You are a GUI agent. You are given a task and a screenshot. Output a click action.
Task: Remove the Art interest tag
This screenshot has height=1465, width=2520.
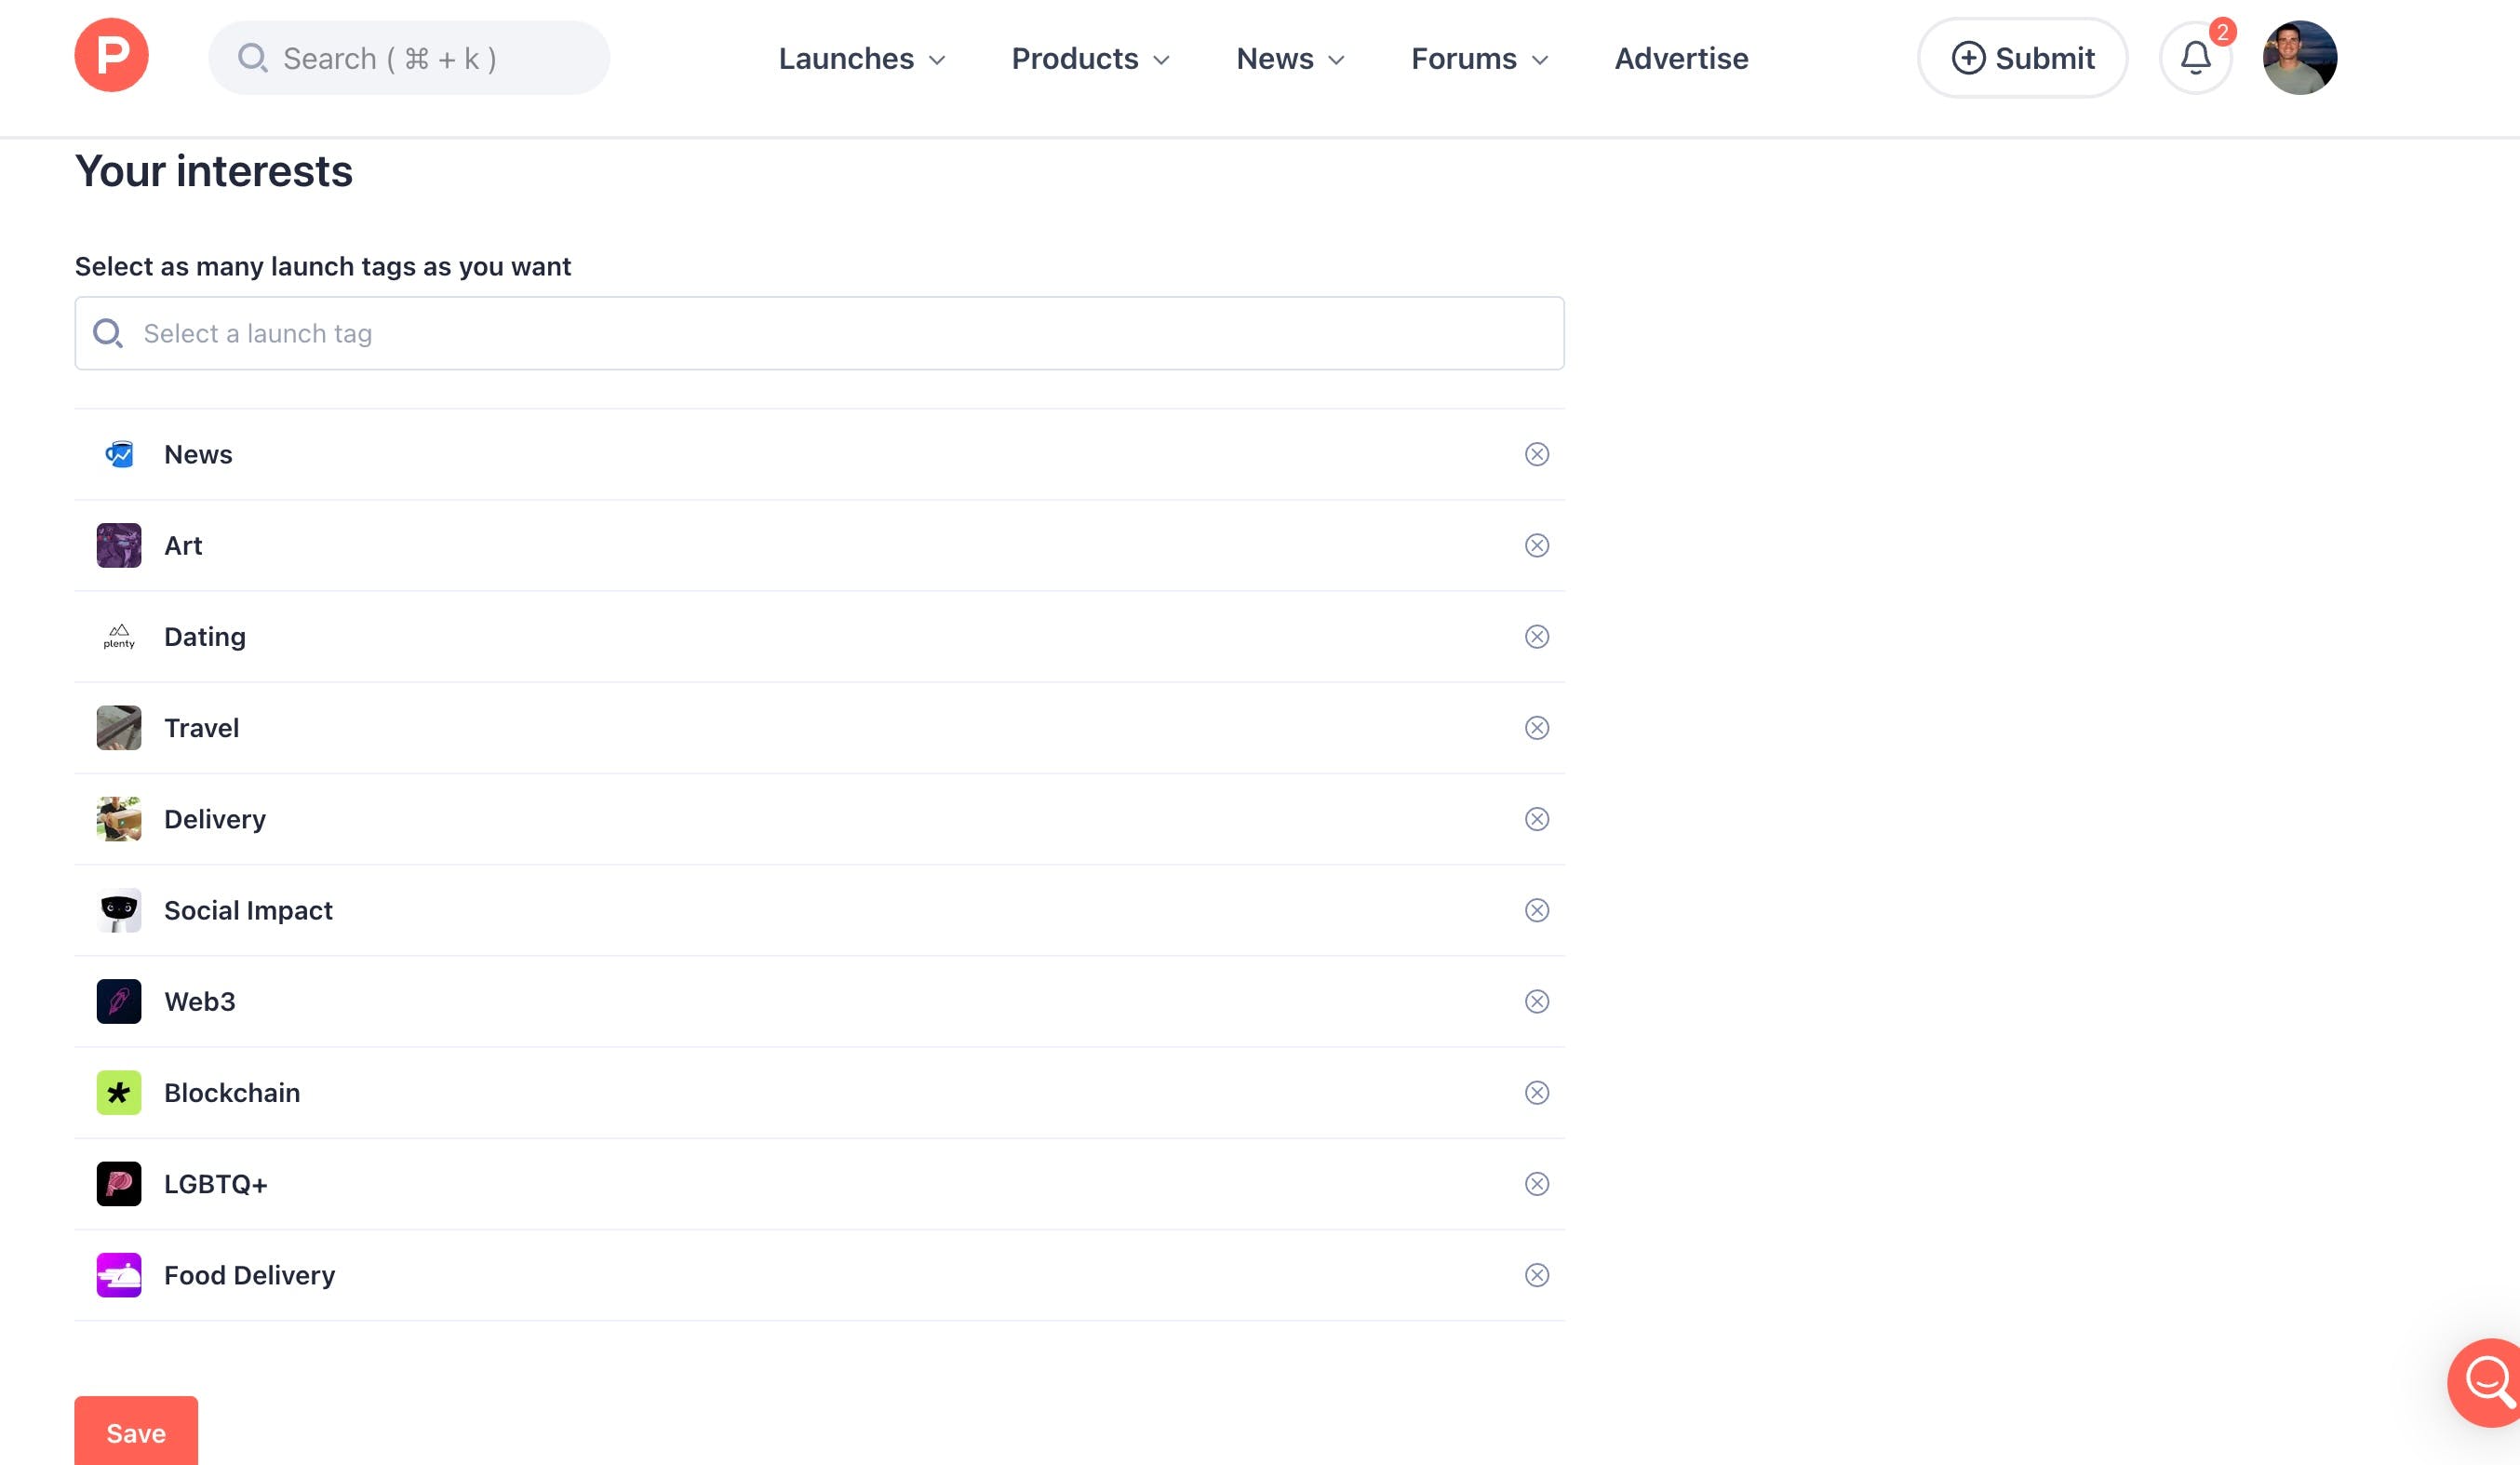pos(1536,546)
